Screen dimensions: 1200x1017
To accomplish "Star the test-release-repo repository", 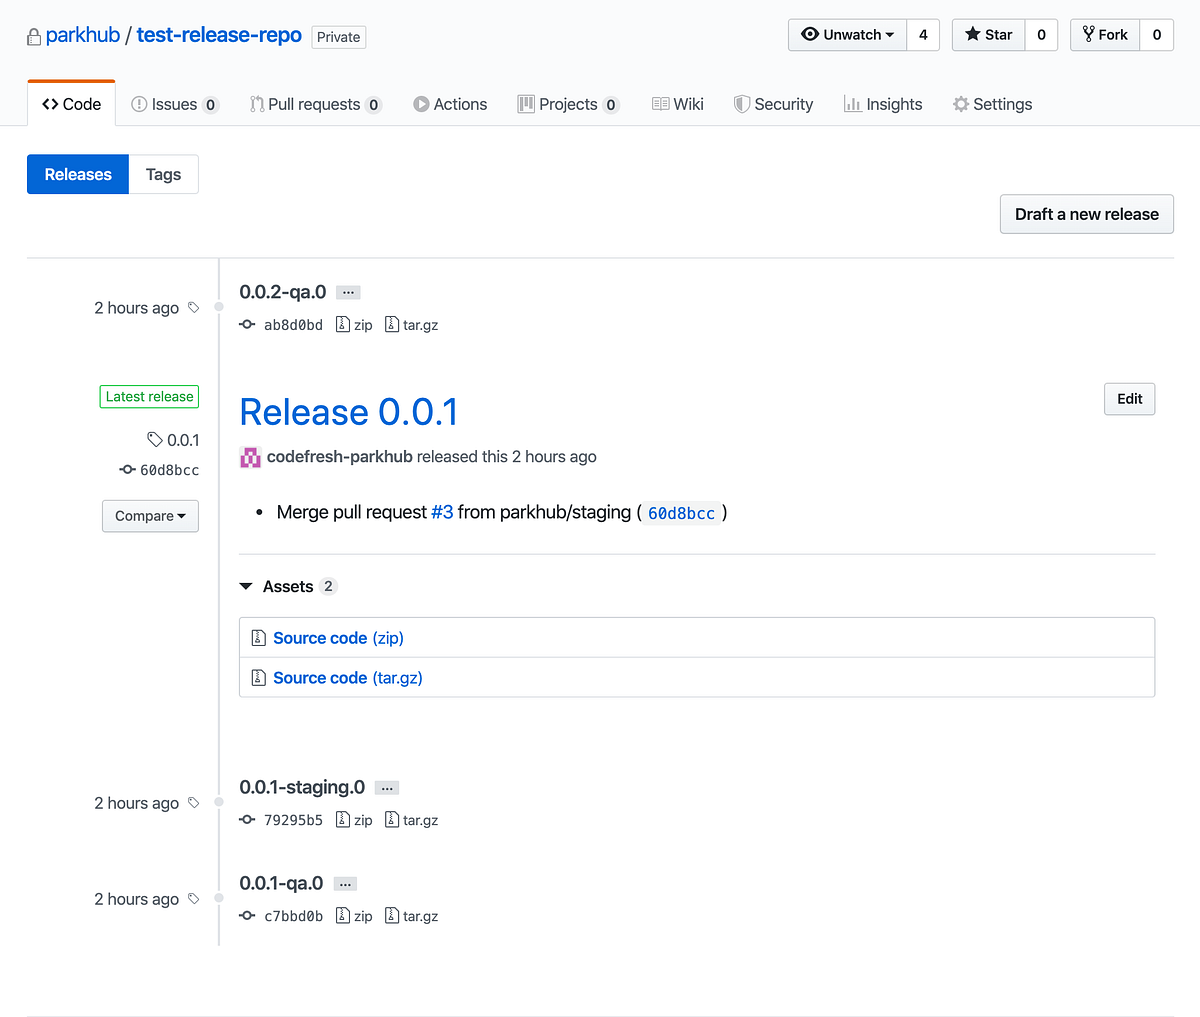I will pos(987,34).
